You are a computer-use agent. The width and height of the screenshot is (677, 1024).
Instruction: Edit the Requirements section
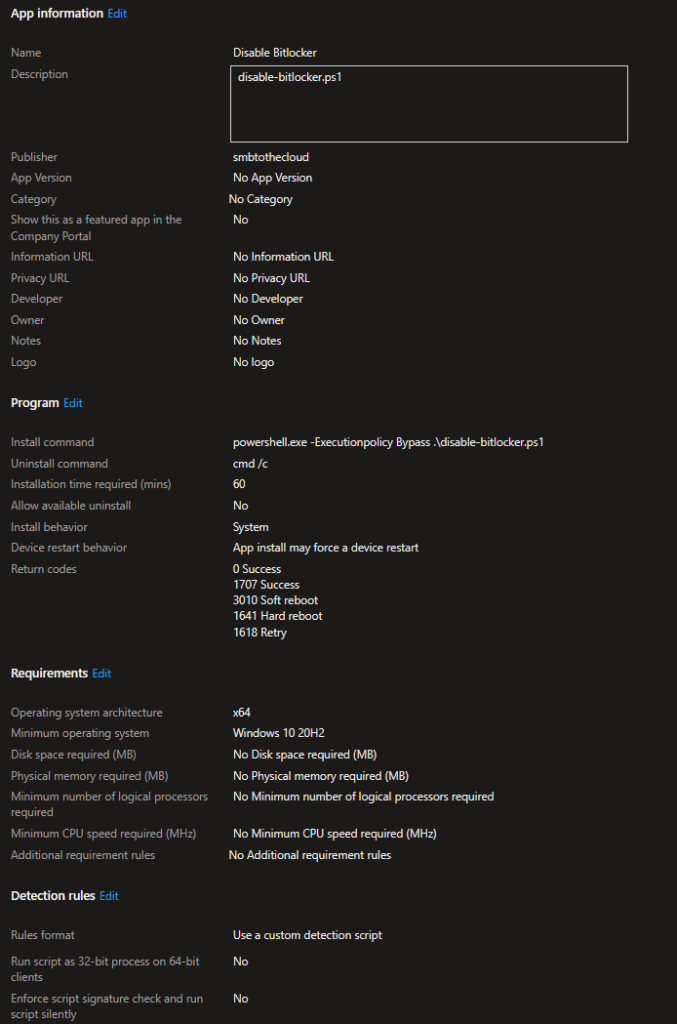[102, 674]
